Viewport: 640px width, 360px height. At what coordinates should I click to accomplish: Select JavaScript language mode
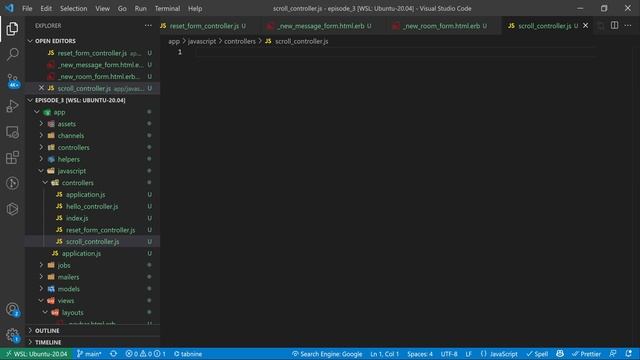499,354
